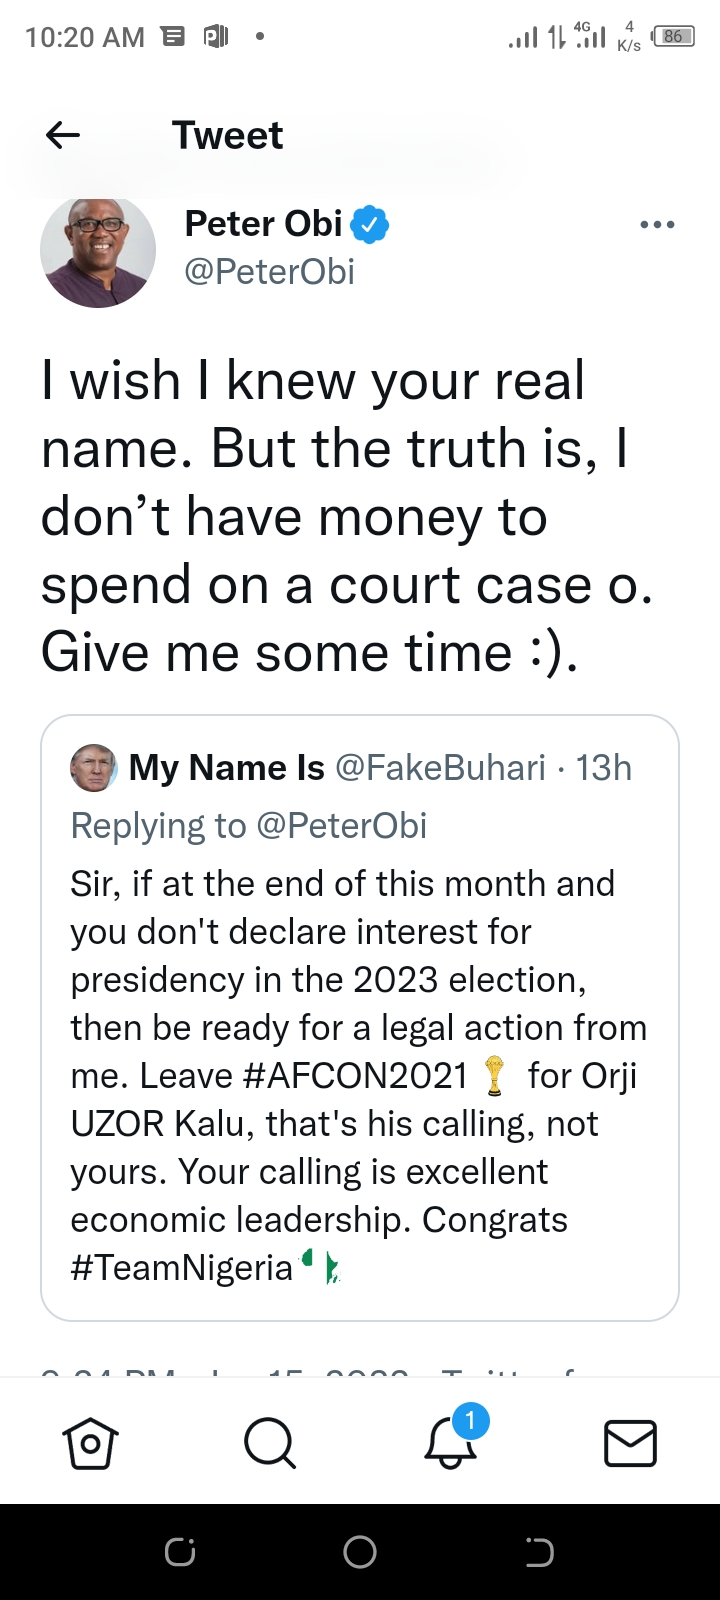The height and width of the screenshot is (1600, 720).
Task: Tap the back arrow icon
Action: point(63,135)
